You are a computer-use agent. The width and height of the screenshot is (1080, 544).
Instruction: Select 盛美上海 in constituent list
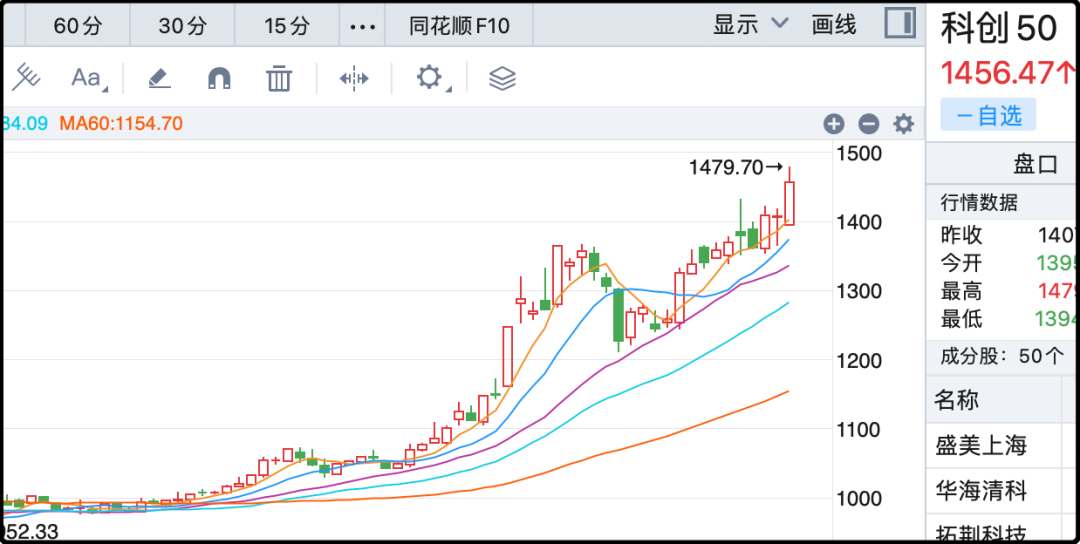pos(981,445)
